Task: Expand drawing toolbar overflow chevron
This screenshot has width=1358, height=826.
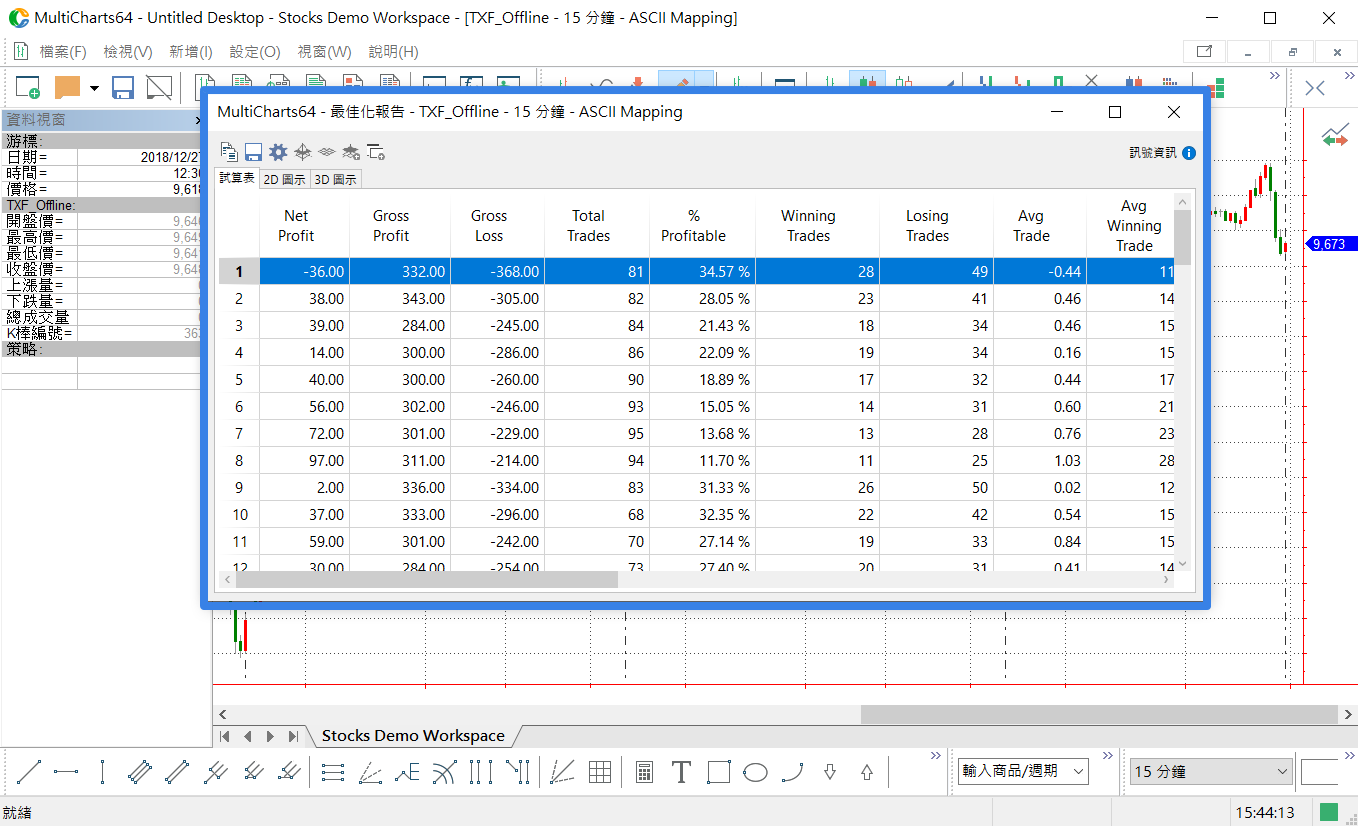Action: pos(935,756)
